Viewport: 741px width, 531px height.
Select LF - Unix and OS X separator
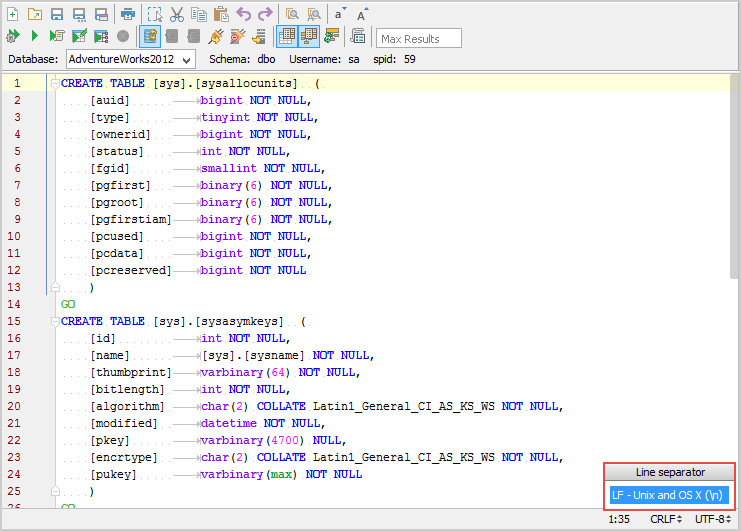point(669,495)
